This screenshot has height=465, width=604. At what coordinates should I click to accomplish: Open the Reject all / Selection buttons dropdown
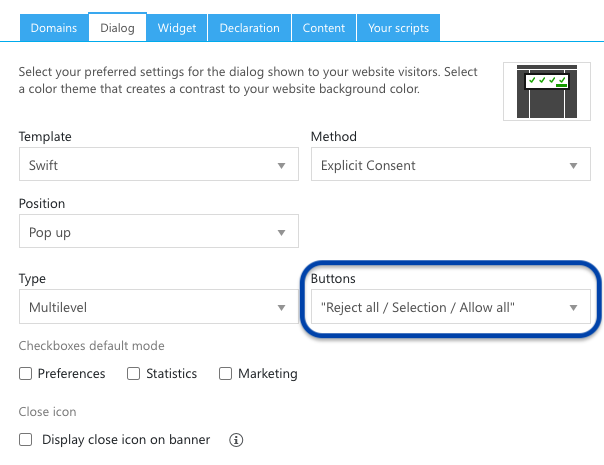click(x=451, y=306)
